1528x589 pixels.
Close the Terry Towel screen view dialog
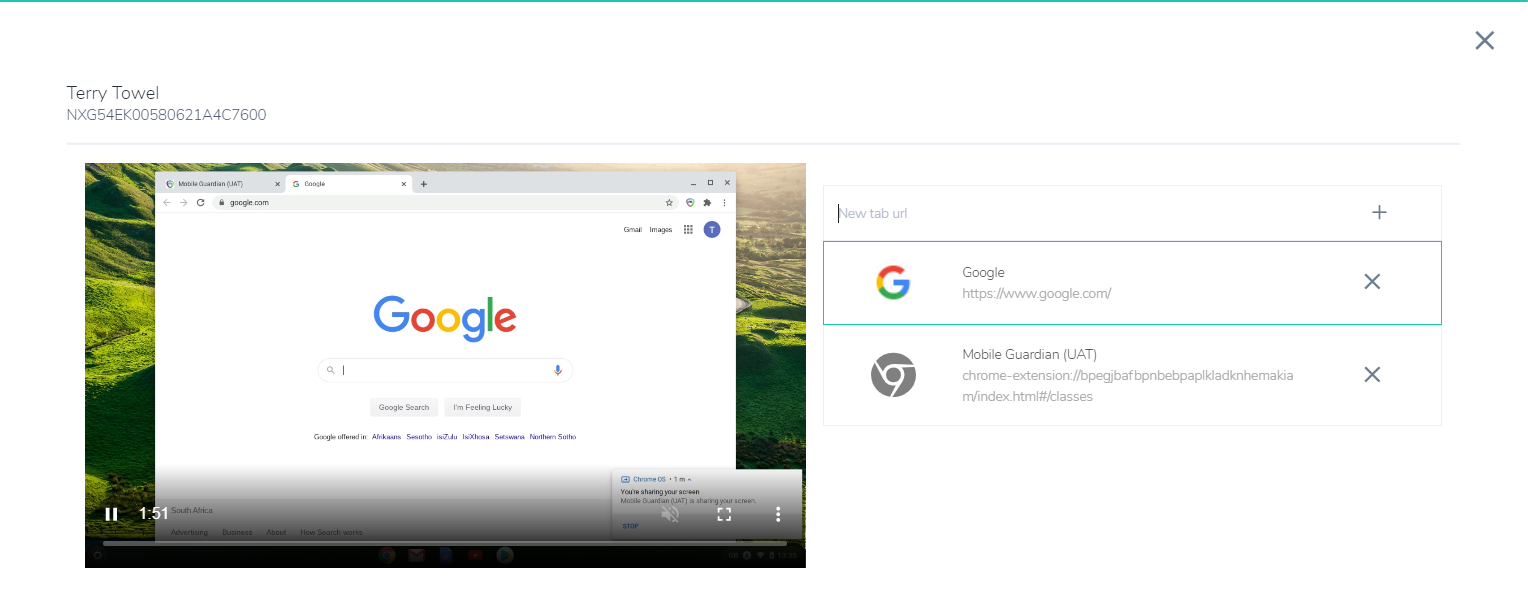point(1485,40)
